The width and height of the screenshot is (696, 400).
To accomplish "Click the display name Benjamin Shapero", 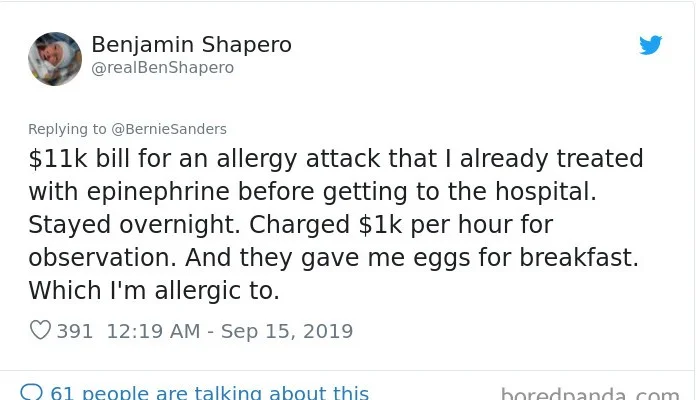I will [191, 45].
